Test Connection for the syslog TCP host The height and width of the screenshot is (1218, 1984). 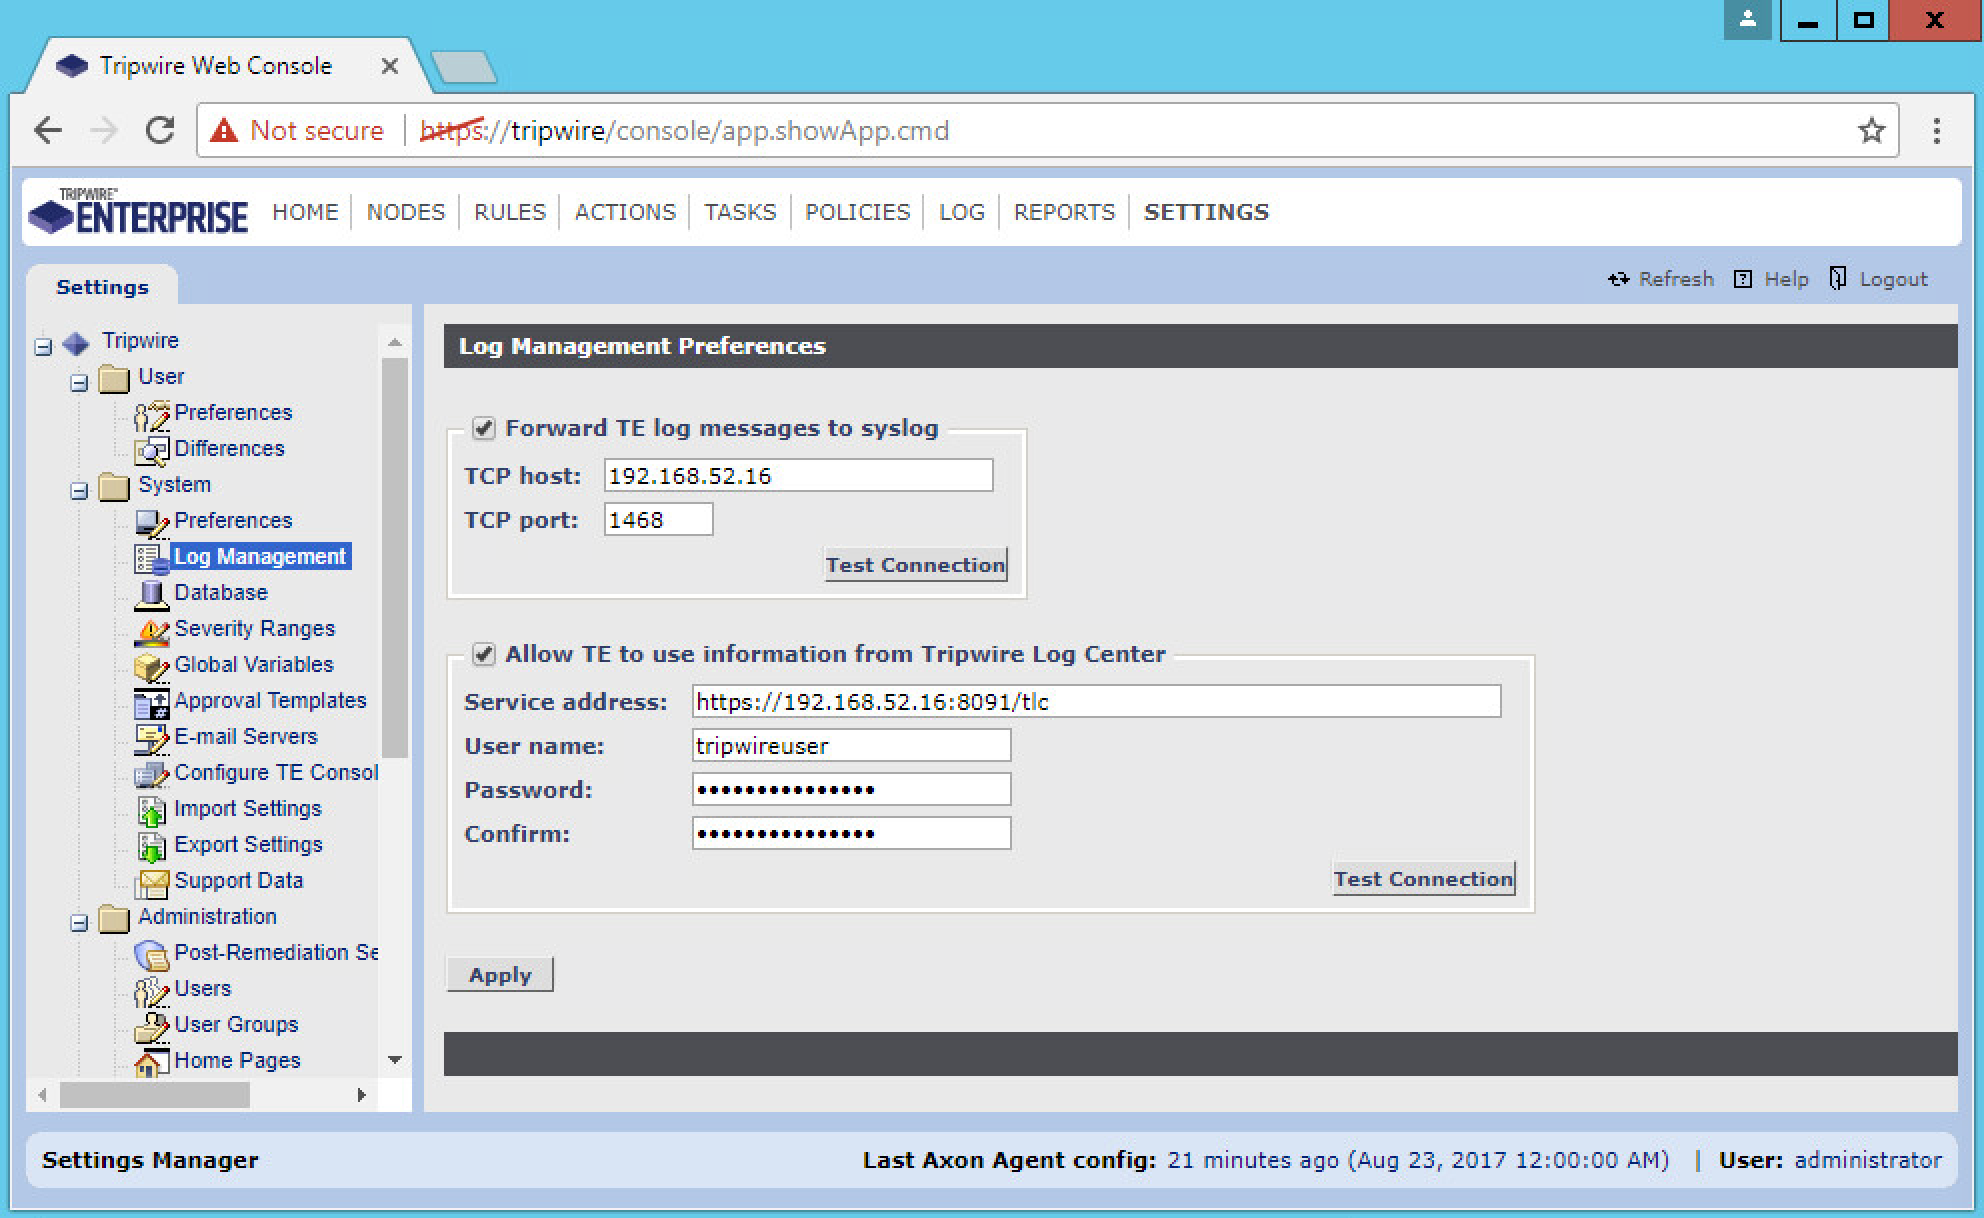point(915,565)
